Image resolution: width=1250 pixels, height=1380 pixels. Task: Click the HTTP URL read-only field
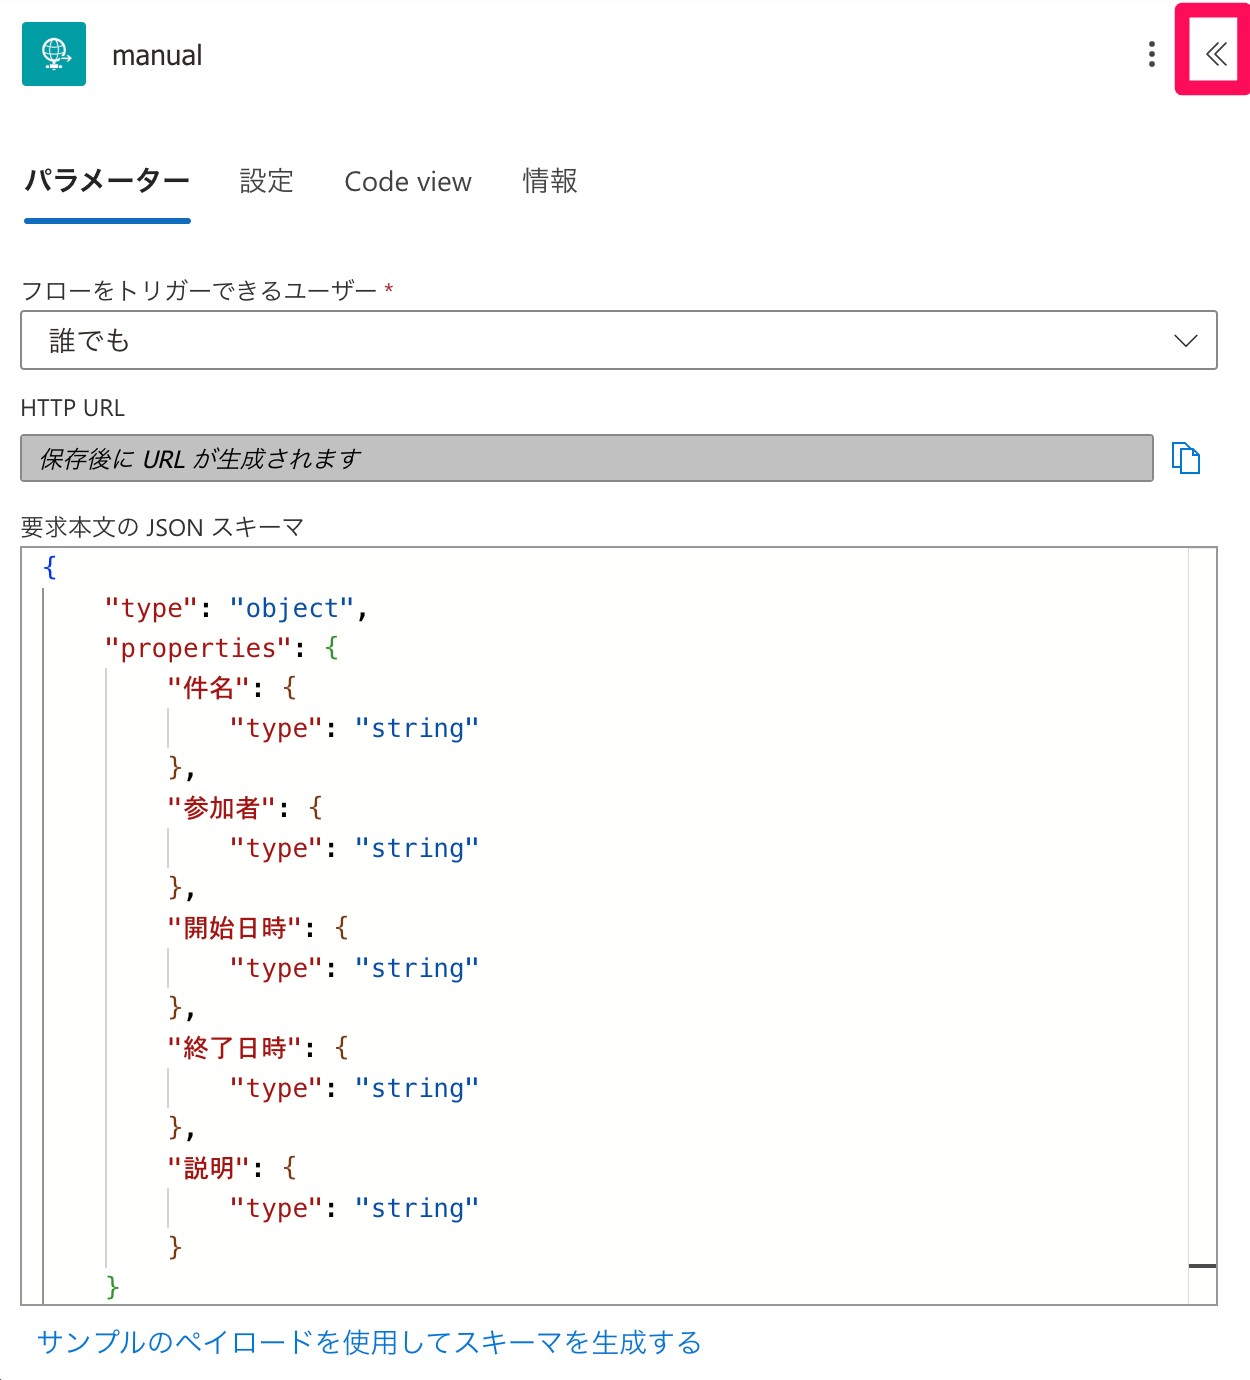tap(587, 458)
